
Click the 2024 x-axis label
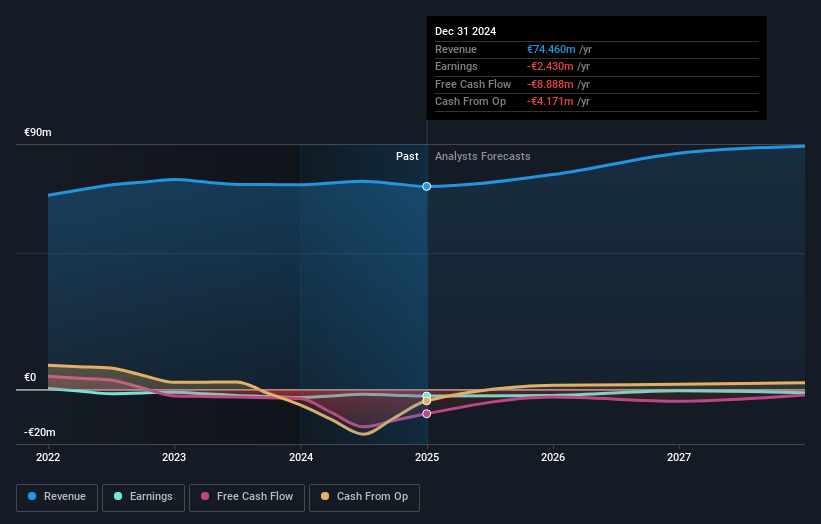tap(301, 457)
